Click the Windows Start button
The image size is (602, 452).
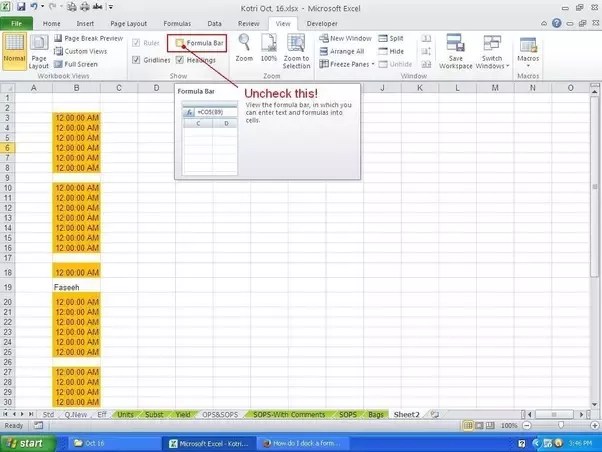pyautogui.click(x=27, y=444)
